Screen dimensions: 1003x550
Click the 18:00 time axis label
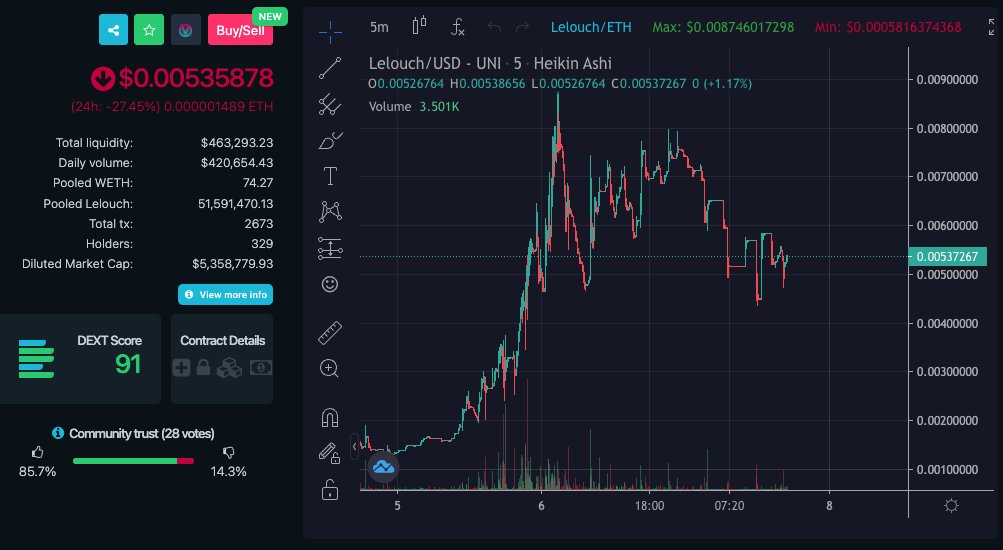pos(649,506)
